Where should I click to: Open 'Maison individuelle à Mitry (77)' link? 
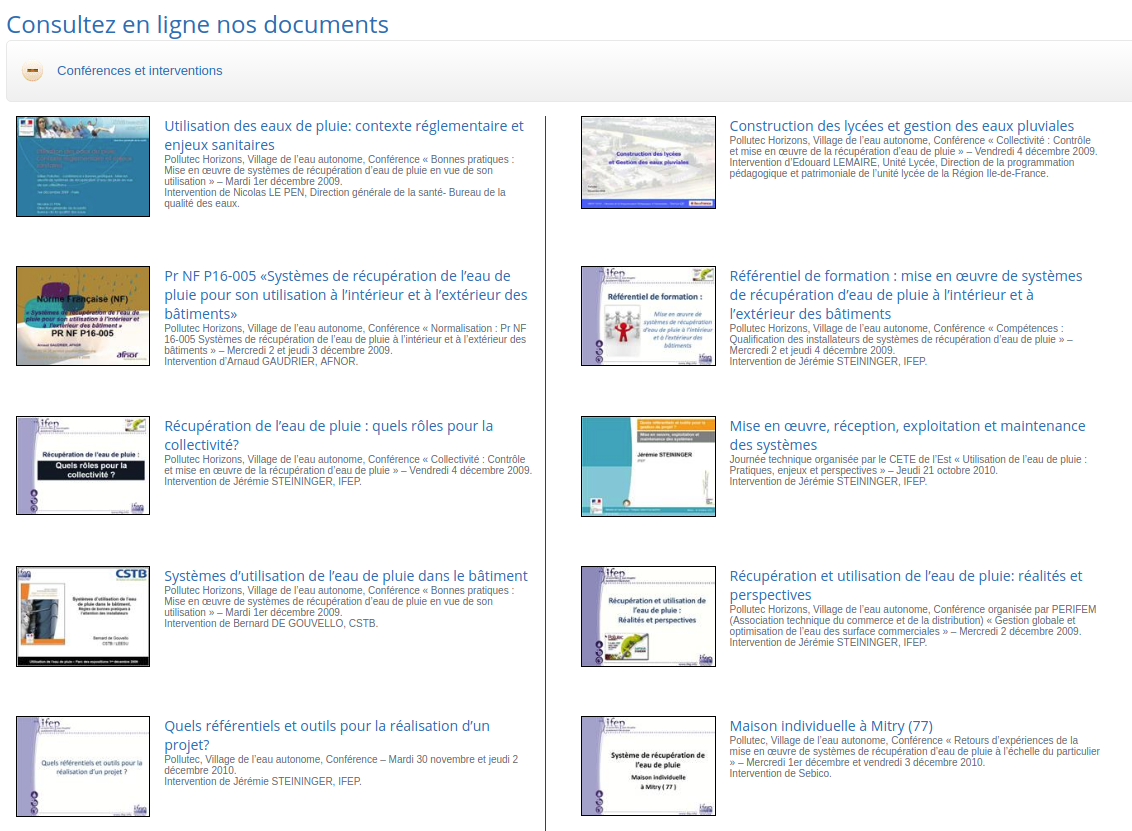[830, 726]
